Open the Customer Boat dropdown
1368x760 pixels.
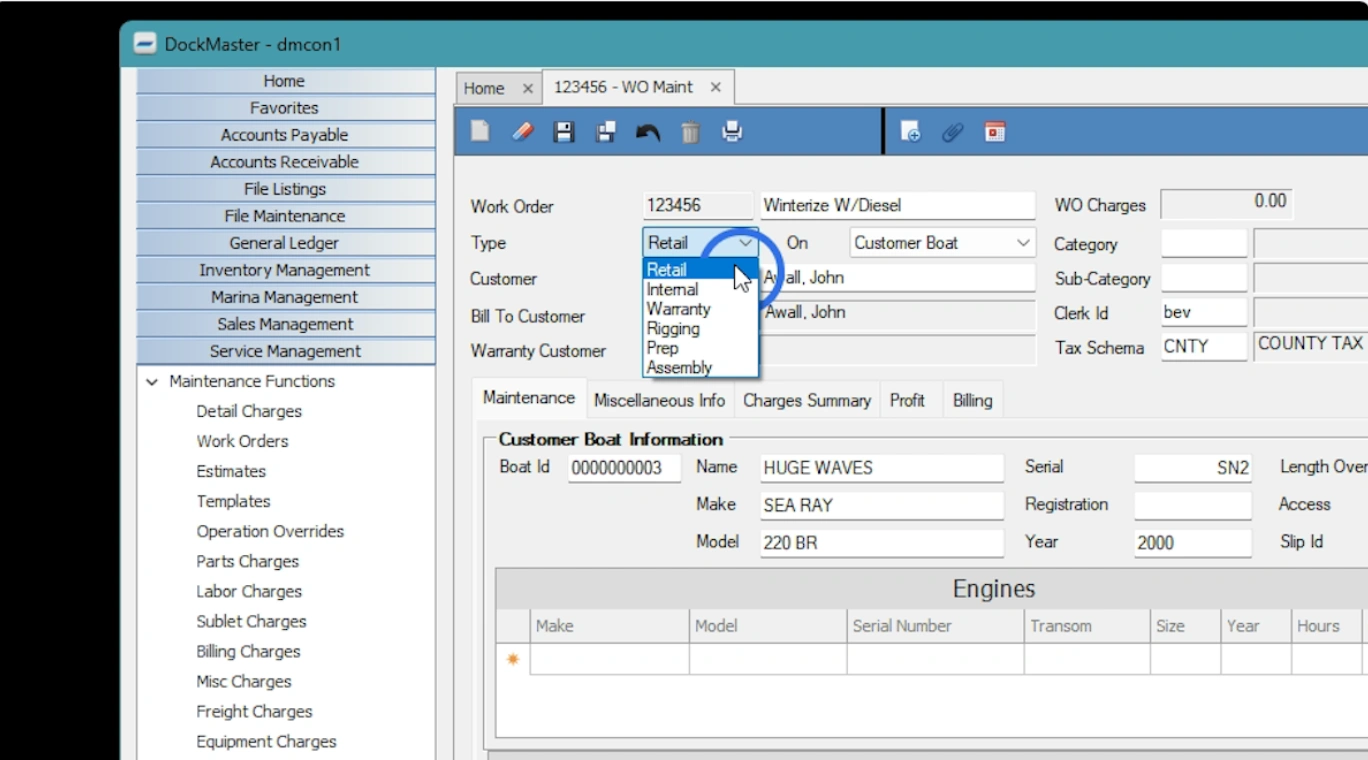1023,243
